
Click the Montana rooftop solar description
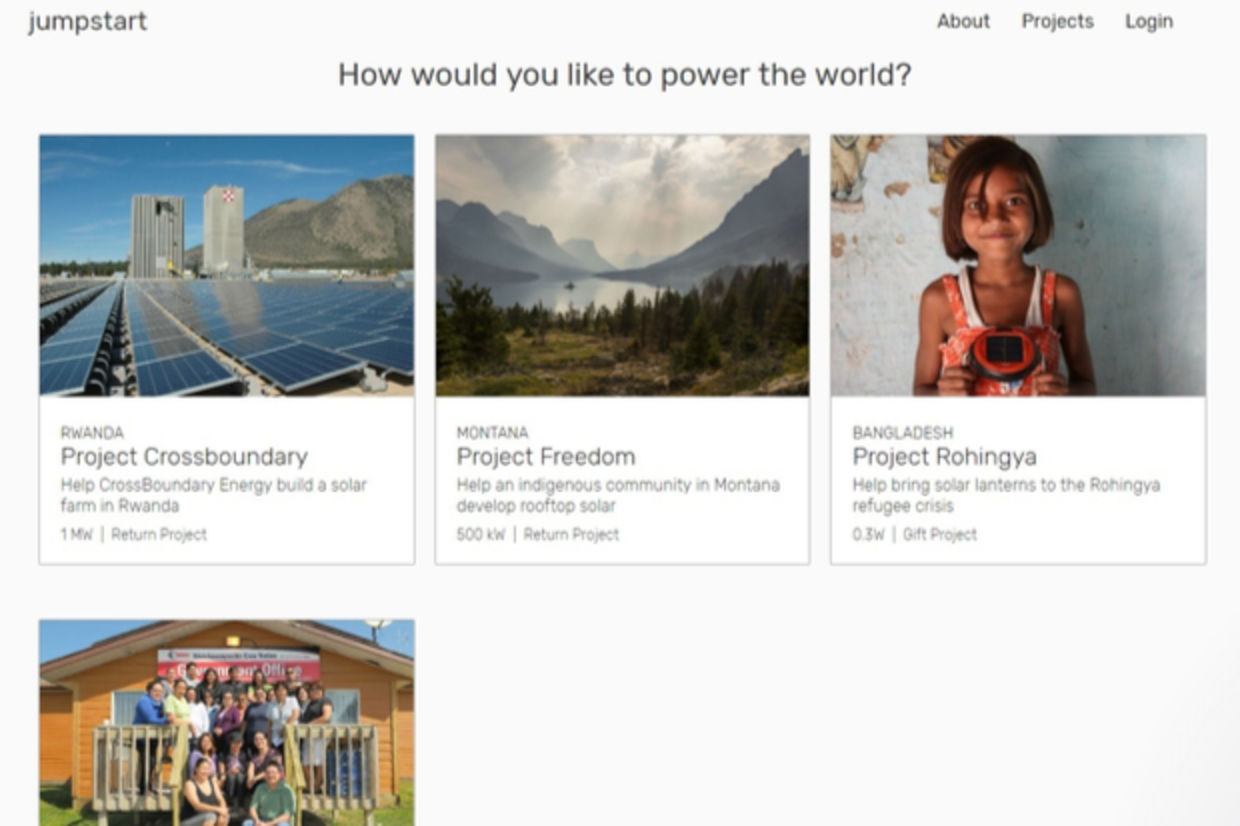[x=617, y=495]
